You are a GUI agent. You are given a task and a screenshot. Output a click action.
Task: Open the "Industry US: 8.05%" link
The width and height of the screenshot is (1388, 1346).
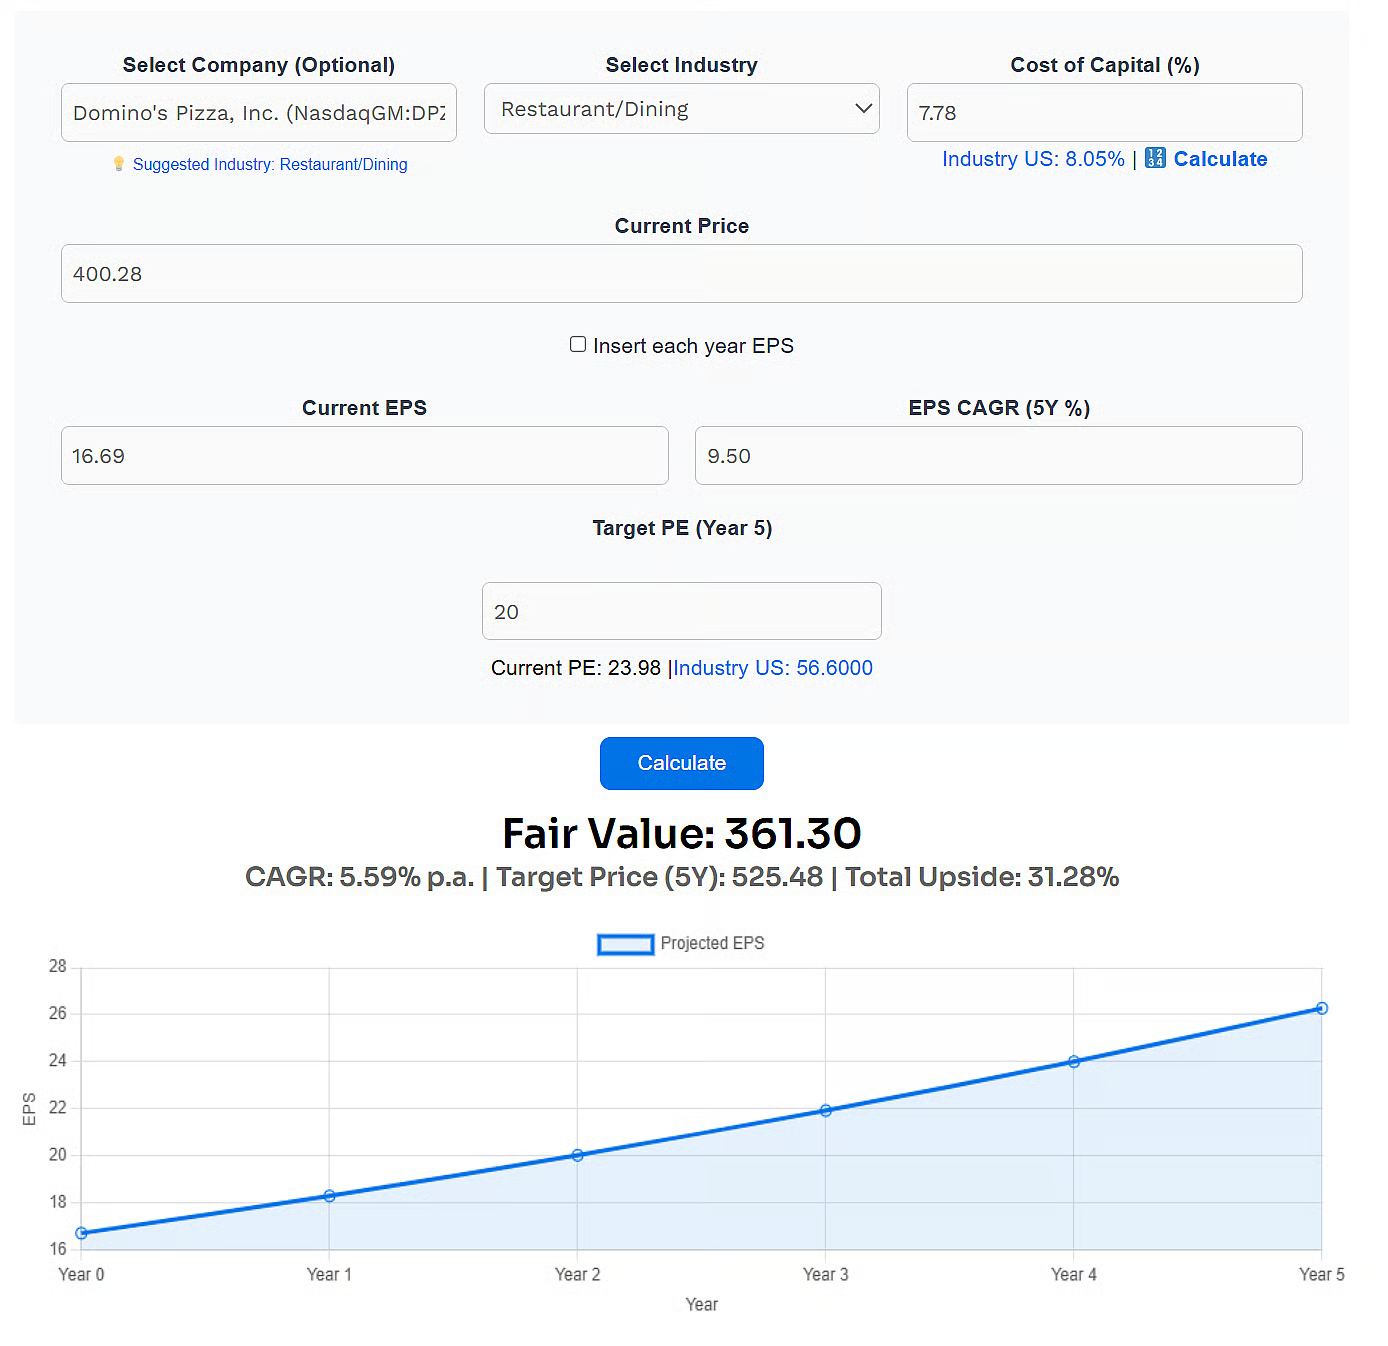coord(1032,158)
